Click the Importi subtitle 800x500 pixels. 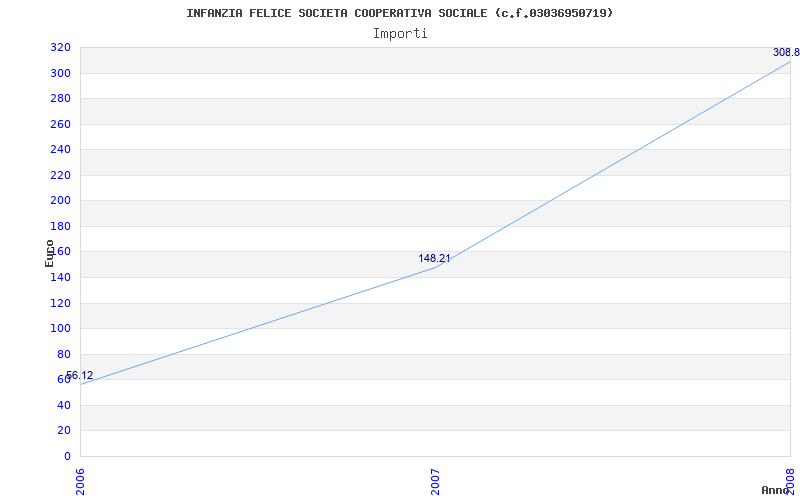tap(400, 34)
